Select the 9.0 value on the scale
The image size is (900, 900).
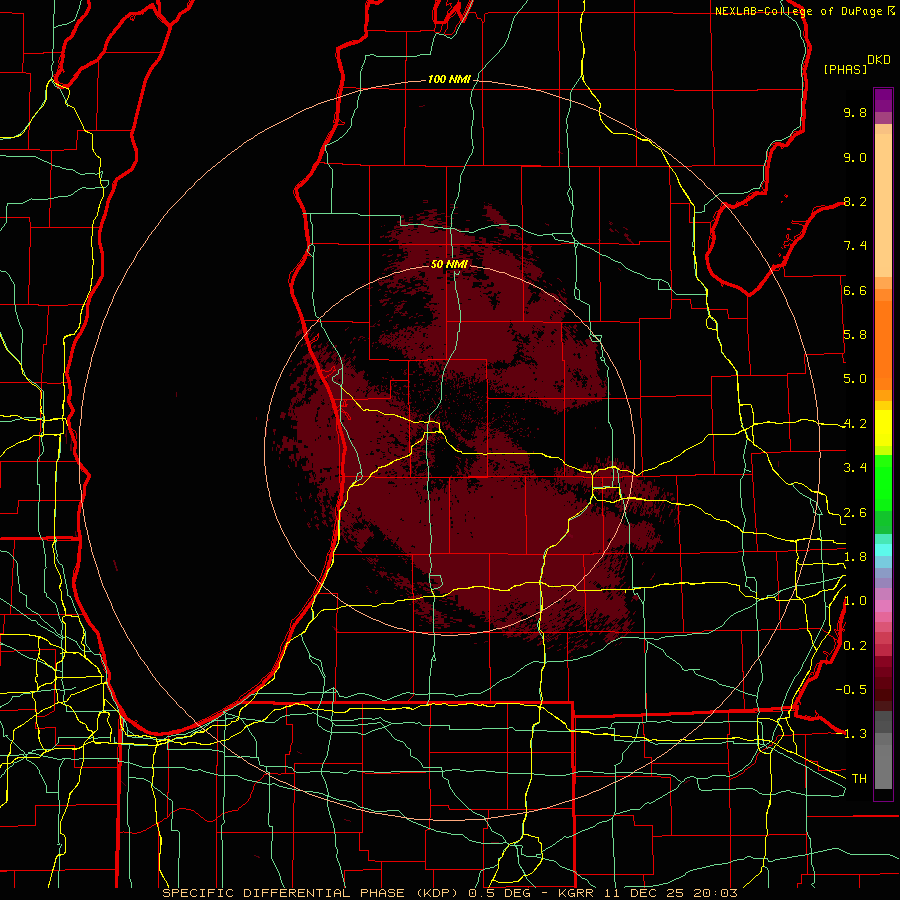click(x=855, y=157)
